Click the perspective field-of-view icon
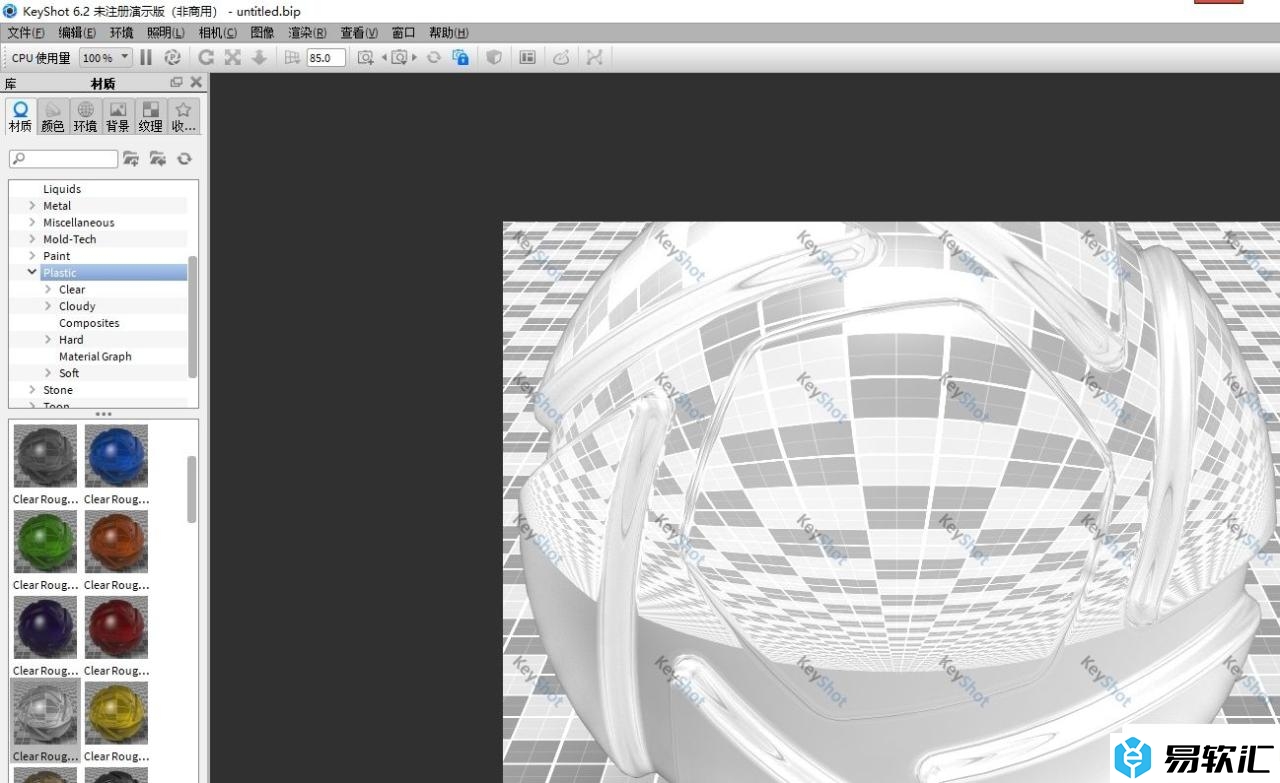The image size is (1280, 783). [x=292, y=58]
